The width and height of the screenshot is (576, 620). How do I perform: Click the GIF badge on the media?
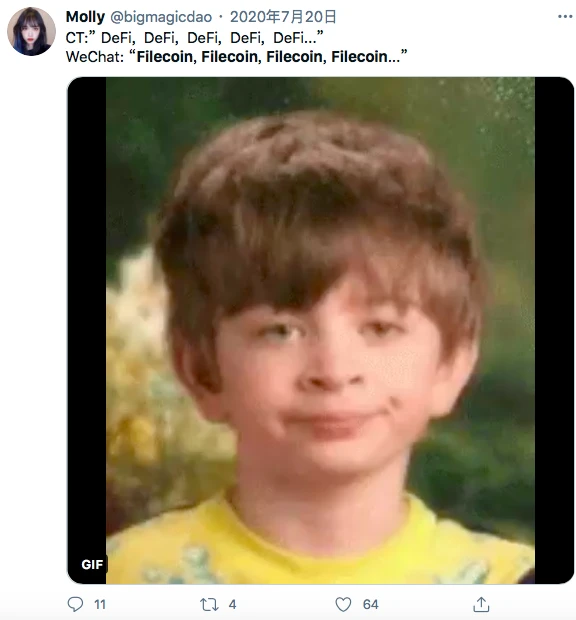point(92,564)
